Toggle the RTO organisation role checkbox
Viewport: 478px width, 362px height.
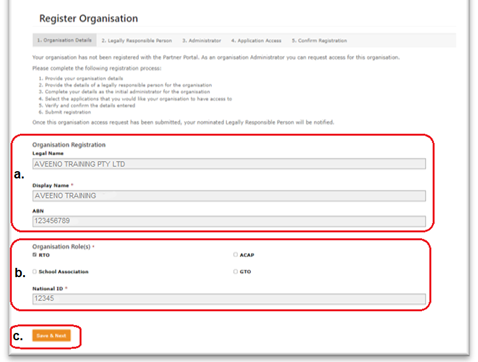point(34,255)
